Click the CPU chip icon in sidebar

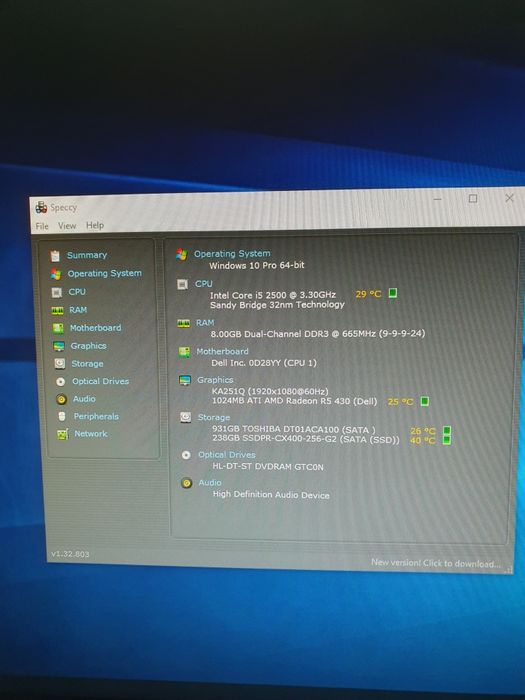[57, 292]
